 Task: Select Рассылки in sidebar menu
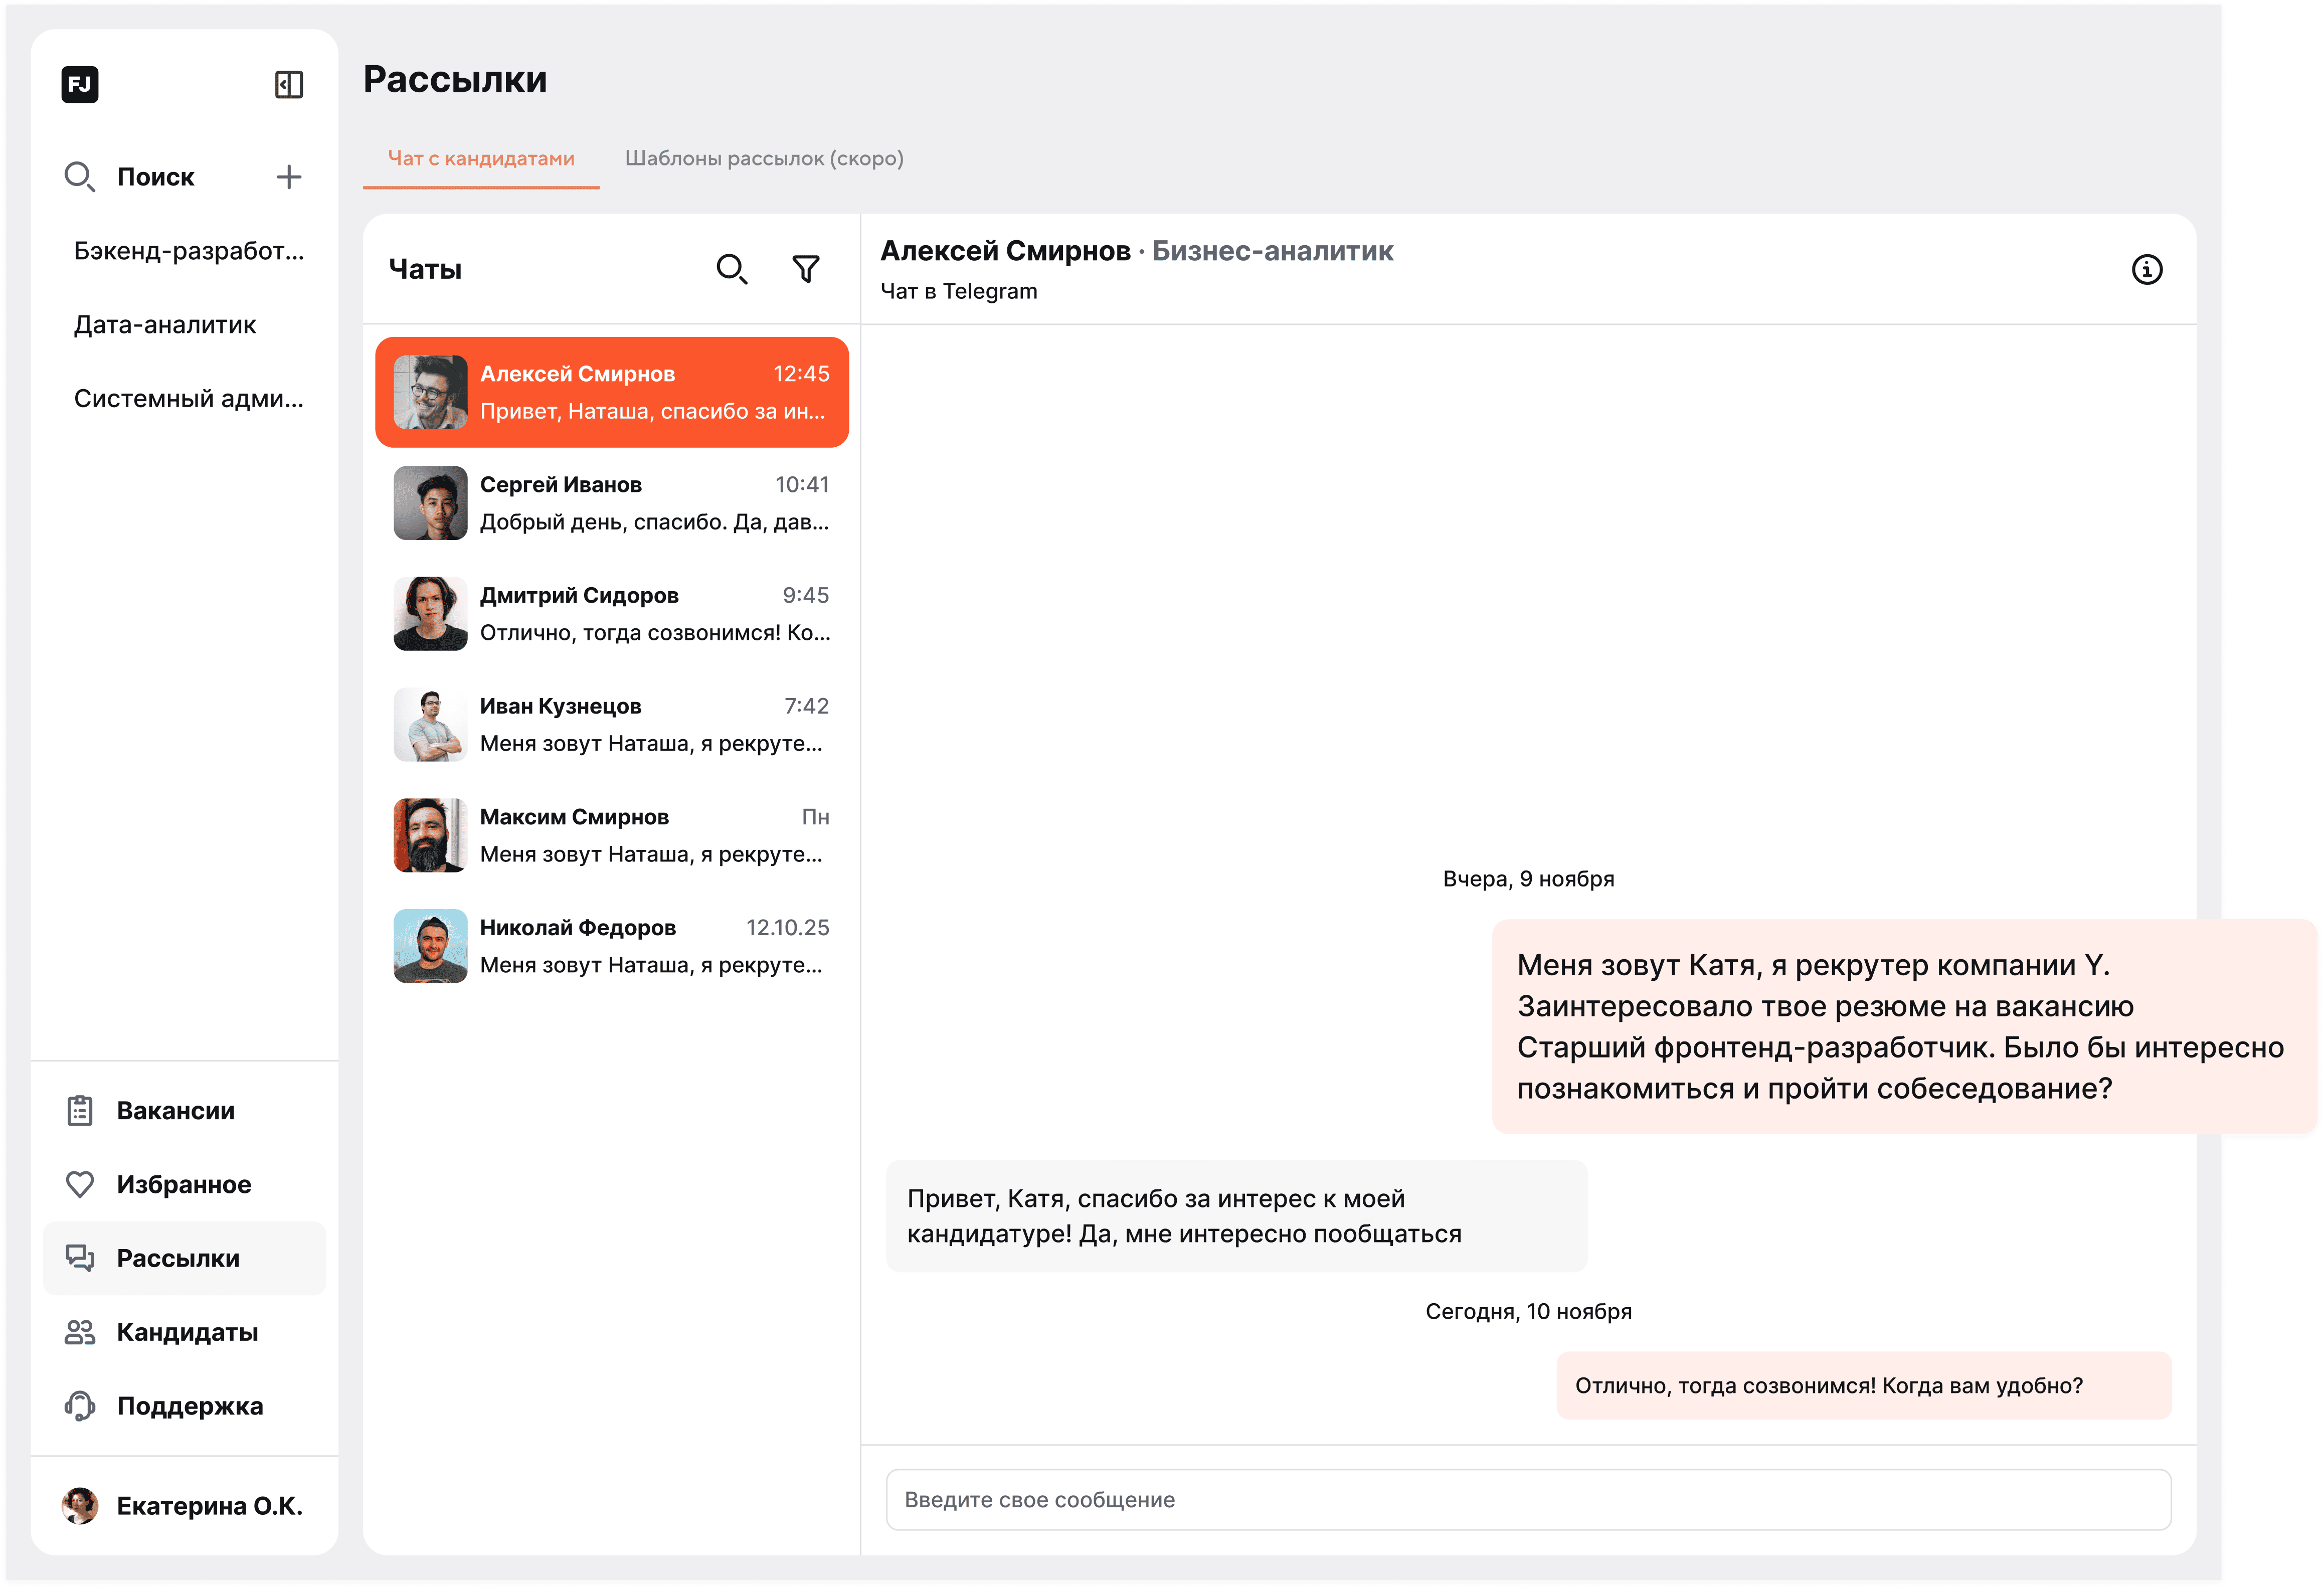(x=178, y=1258)
